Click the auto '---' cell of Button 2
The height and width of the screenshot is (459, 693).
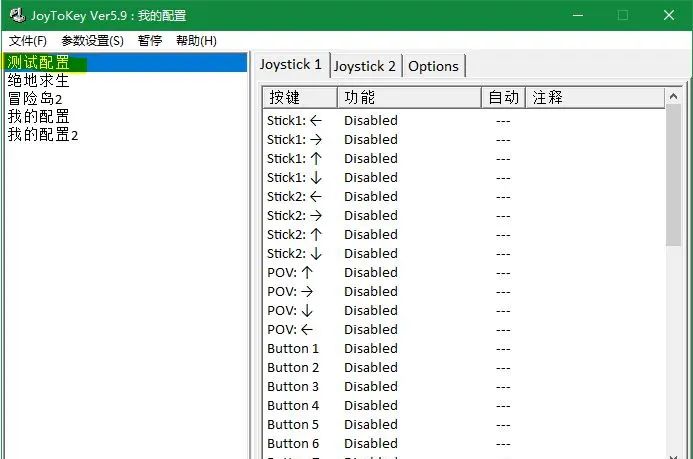(x=503, y=368)
